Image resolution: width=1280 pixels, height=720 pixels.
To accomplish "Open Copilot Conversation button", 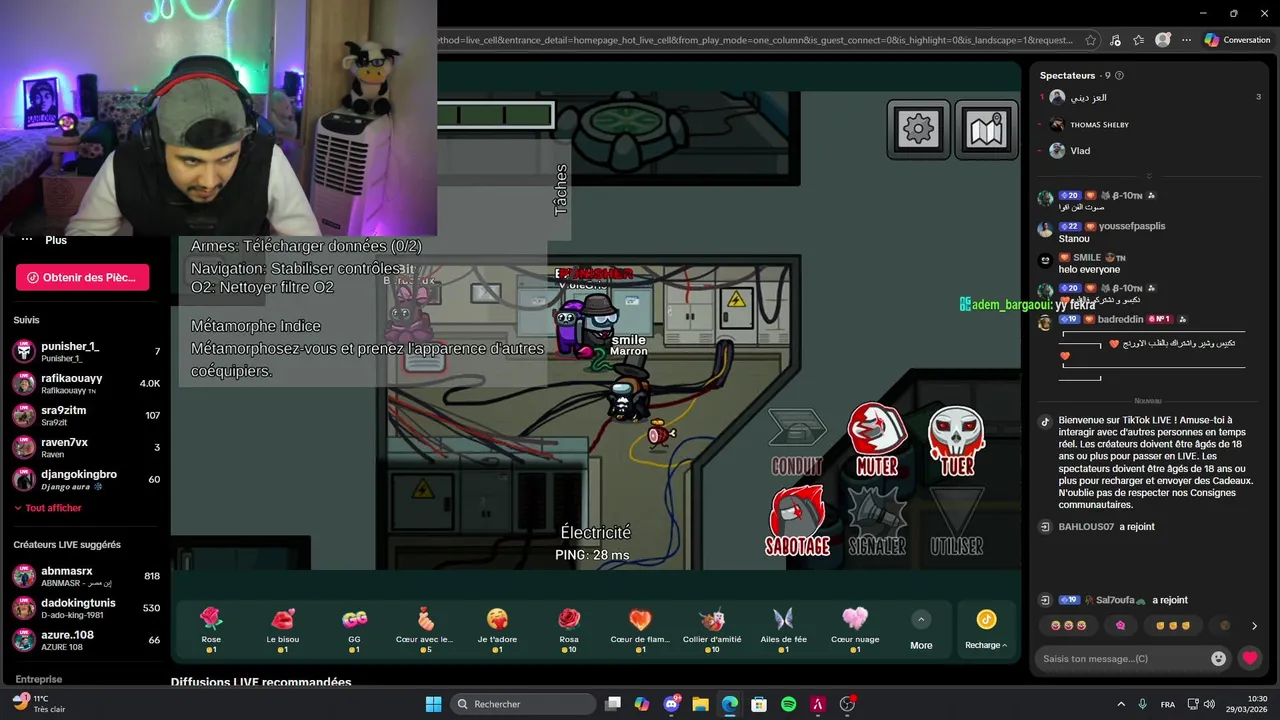I will point(1237,40).
